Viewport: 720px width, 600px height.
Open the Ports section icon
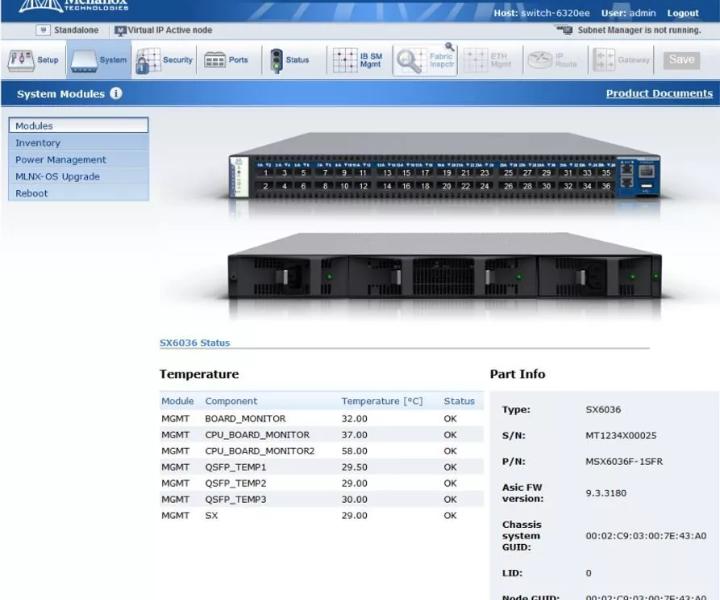[x=214, y=60]
